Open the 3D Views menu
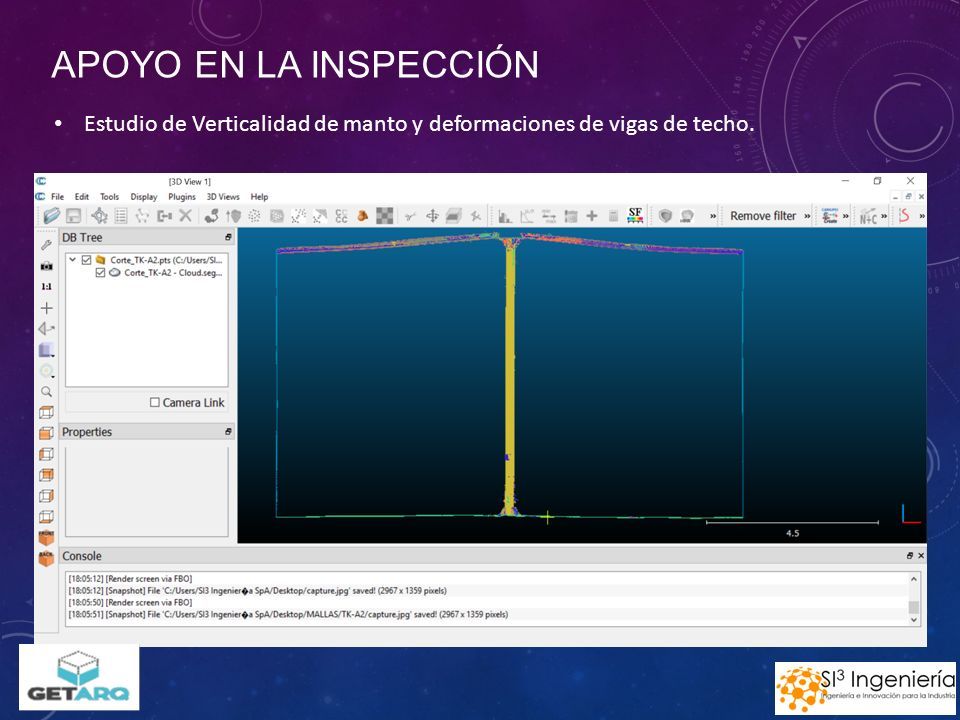960x720 pixels. tap(223, 197)
